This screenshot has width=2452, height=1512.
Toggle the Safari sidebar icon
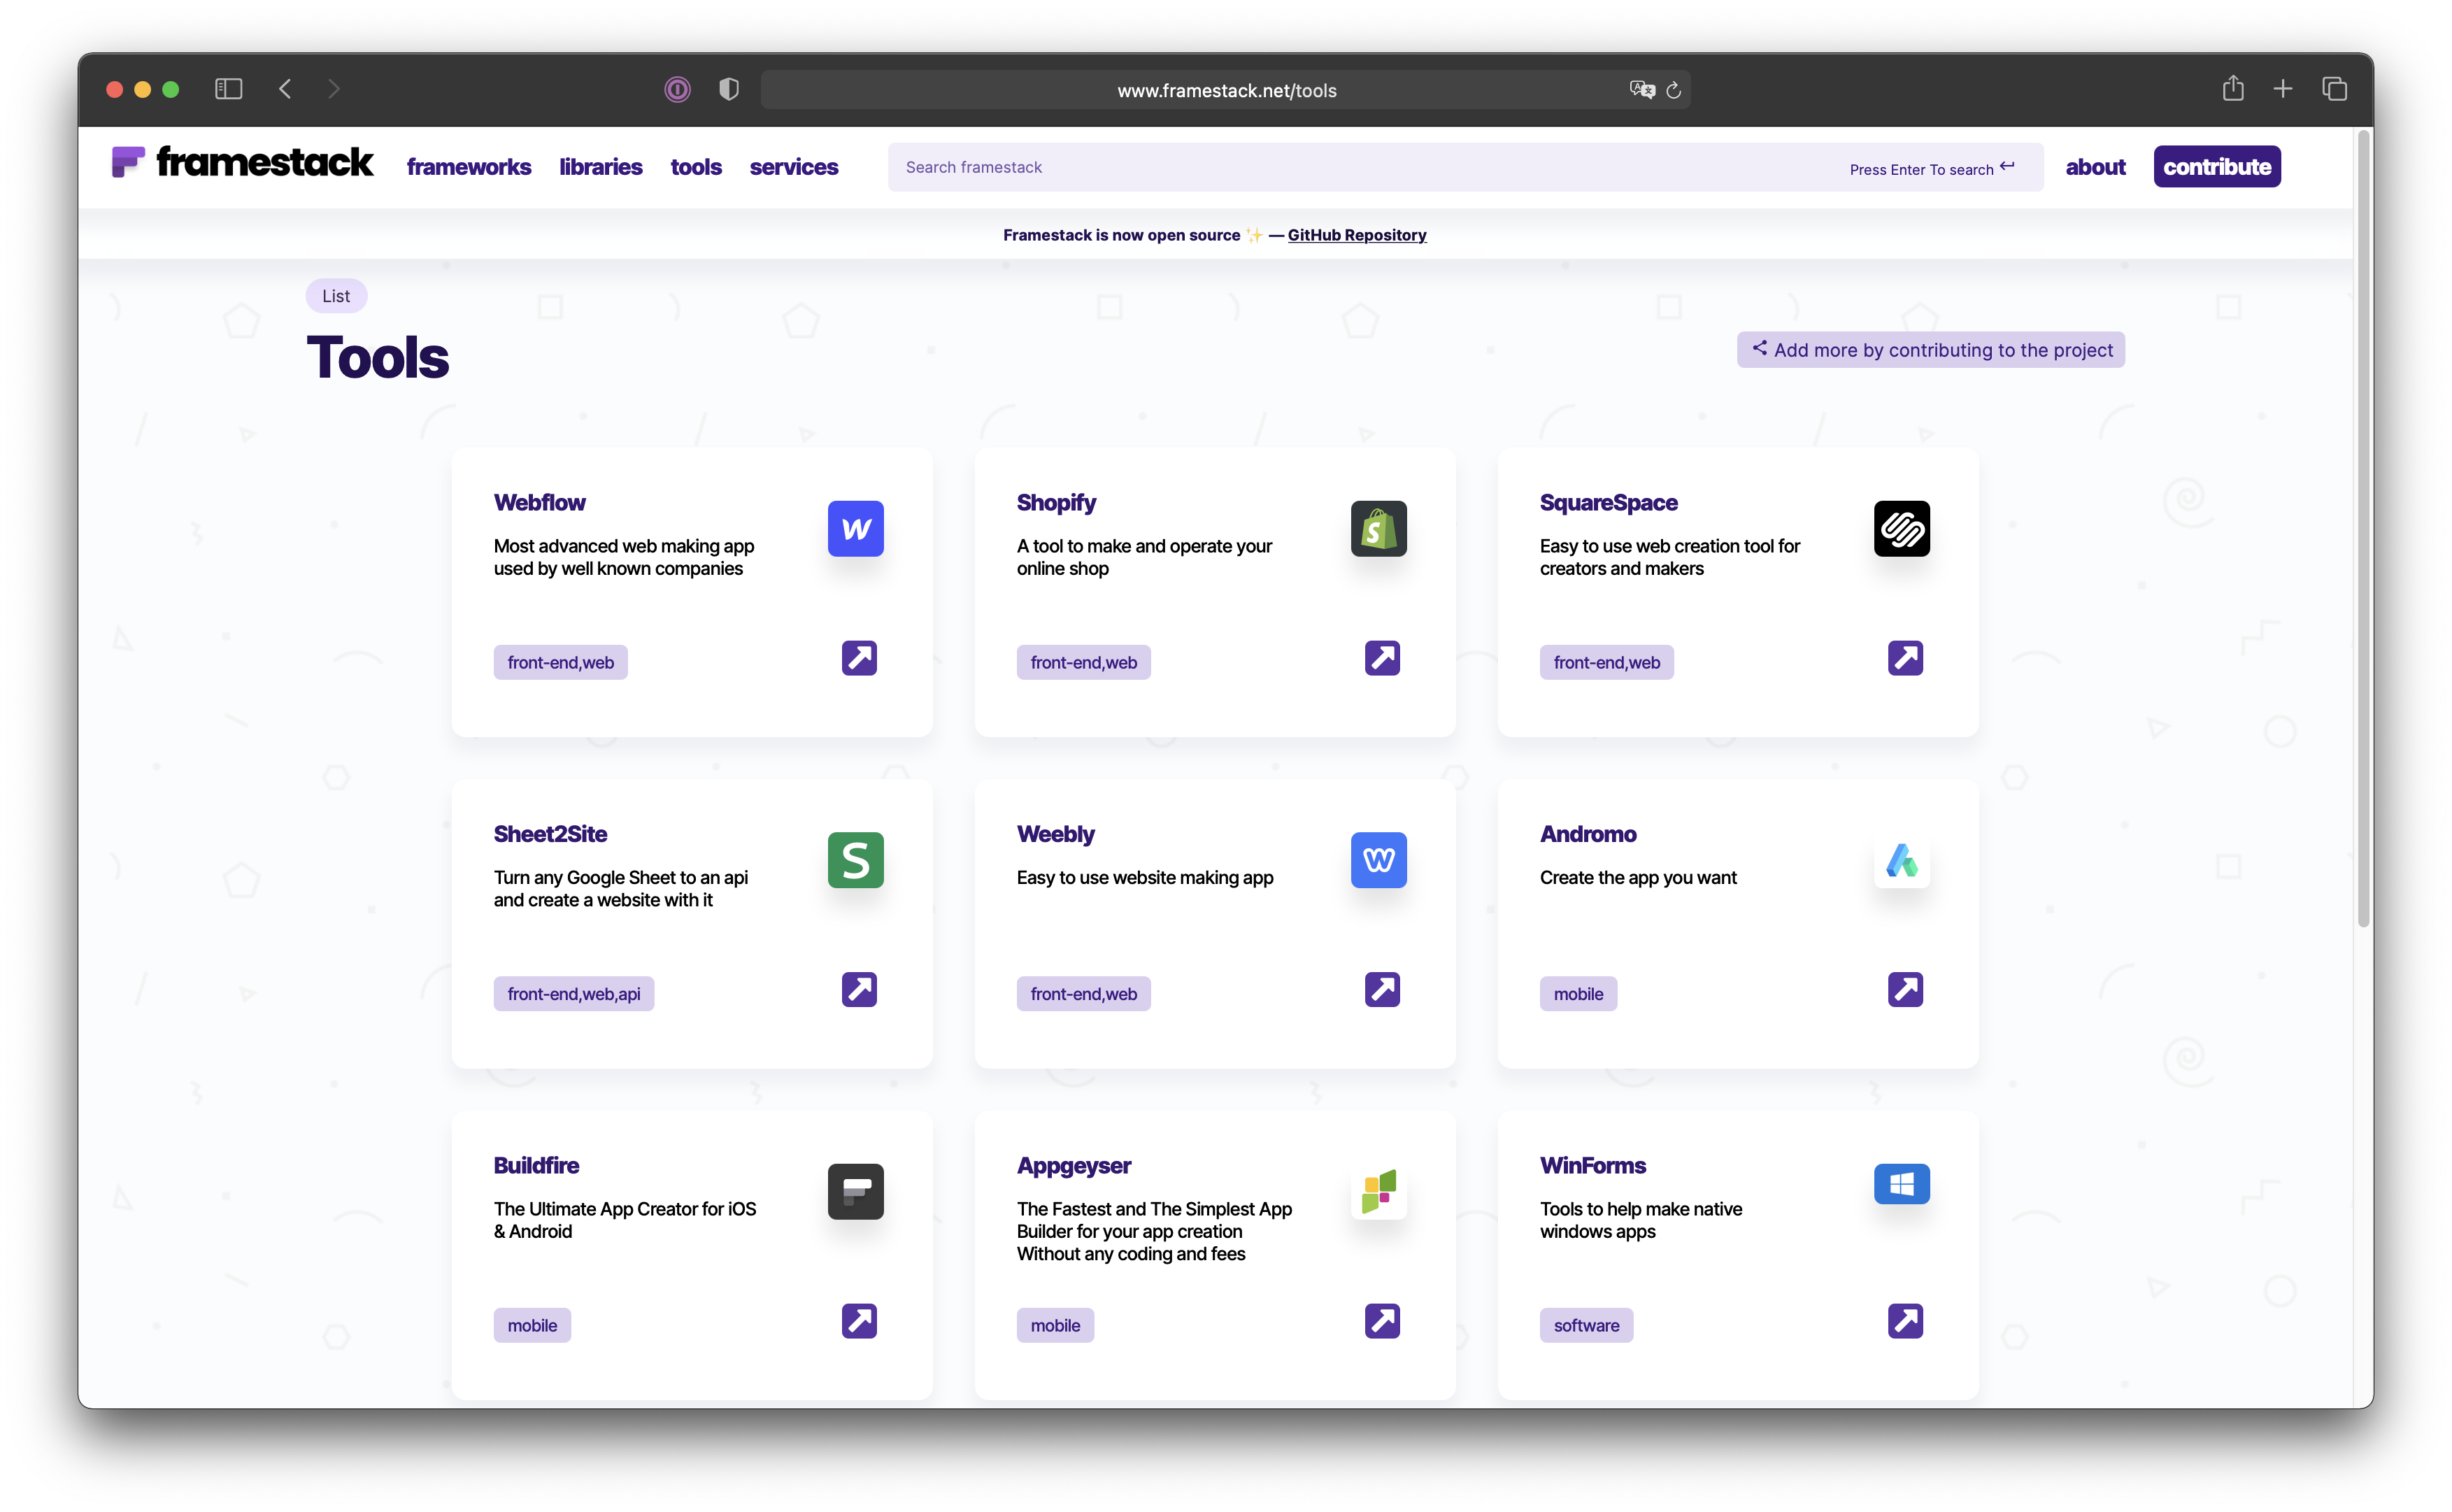pos(229,89)
